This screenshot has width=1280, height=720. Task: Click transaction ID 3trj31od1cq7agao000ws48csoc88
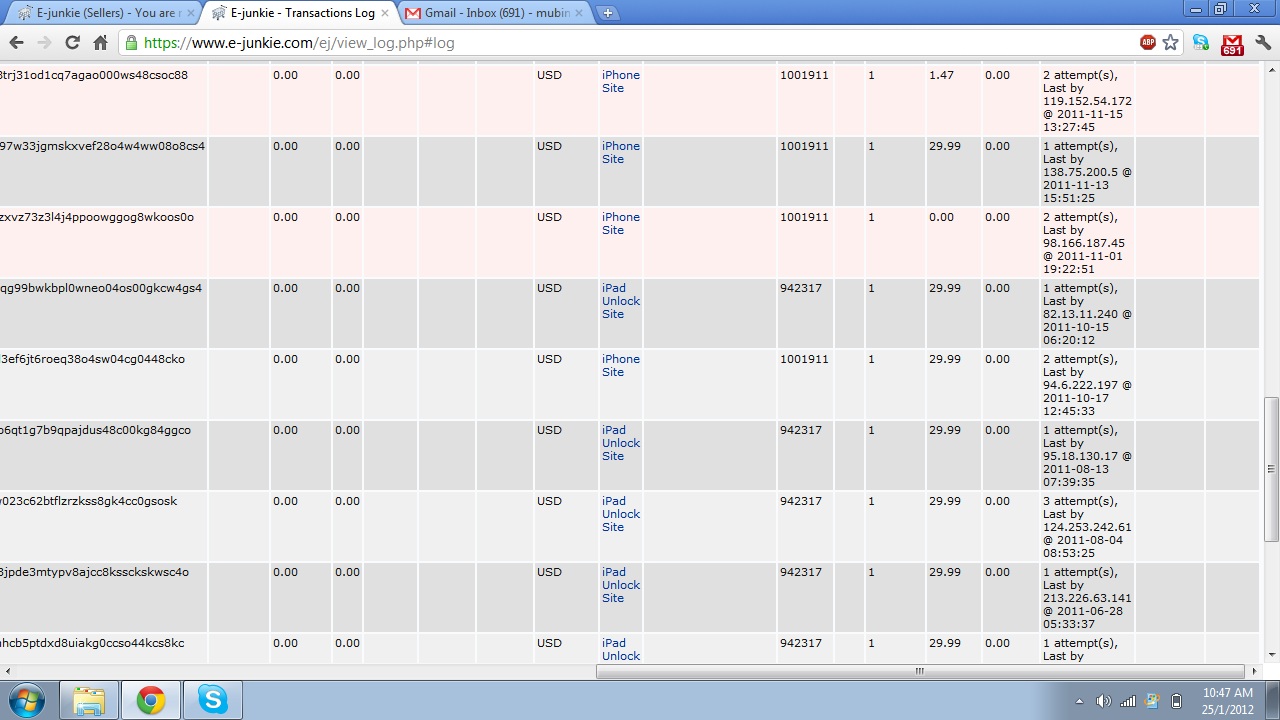94,75
